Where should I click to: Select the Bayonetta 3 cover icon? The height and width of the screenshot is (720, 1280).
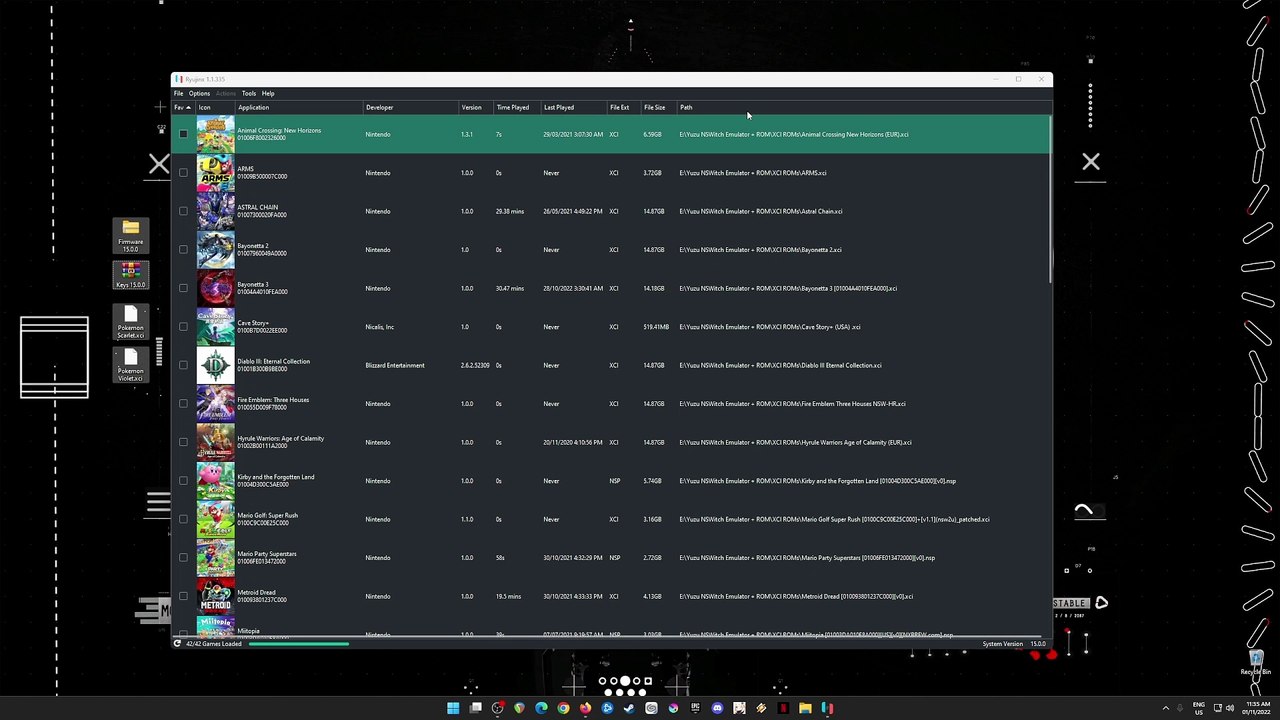[x=215, y=288]
